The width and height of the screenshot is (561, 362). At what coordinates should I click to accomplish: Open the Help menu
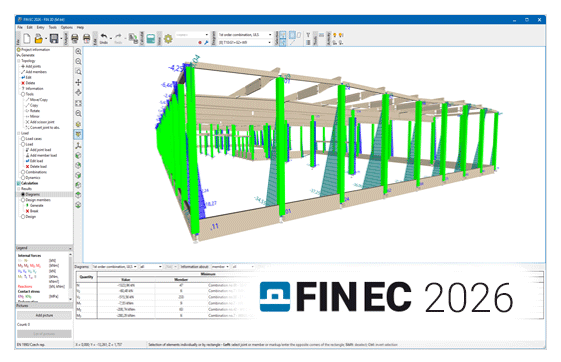[x=81, y=27]
